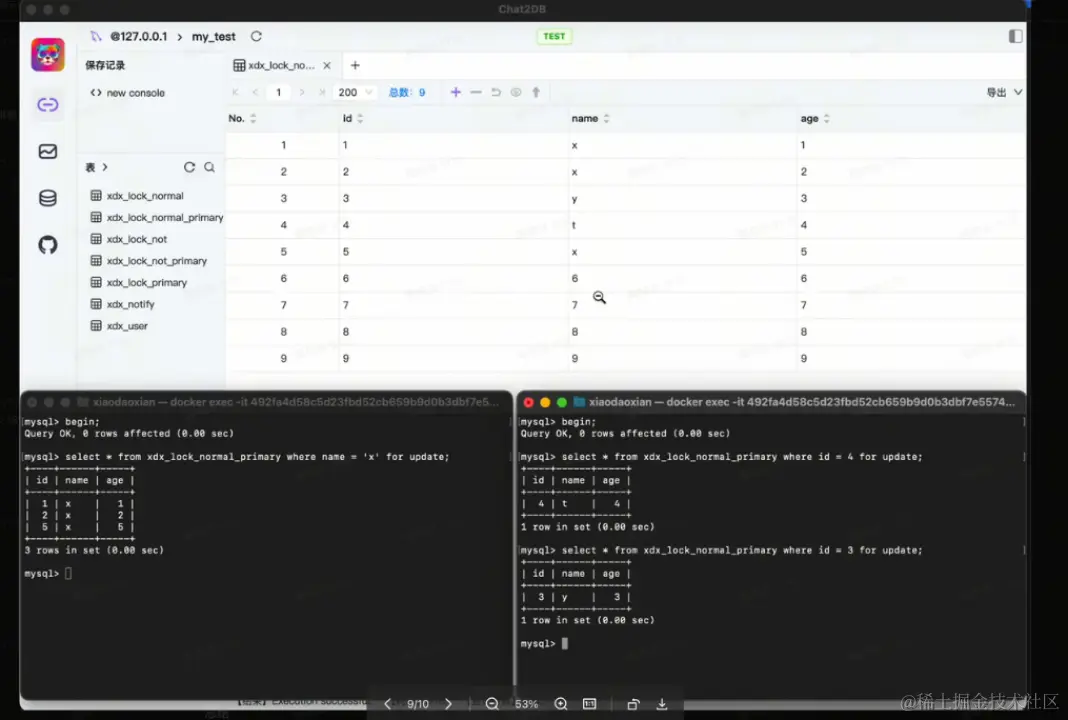1068x720 pixels.
Task: Click the page number 1 input
Action: (x=278, y=92)
